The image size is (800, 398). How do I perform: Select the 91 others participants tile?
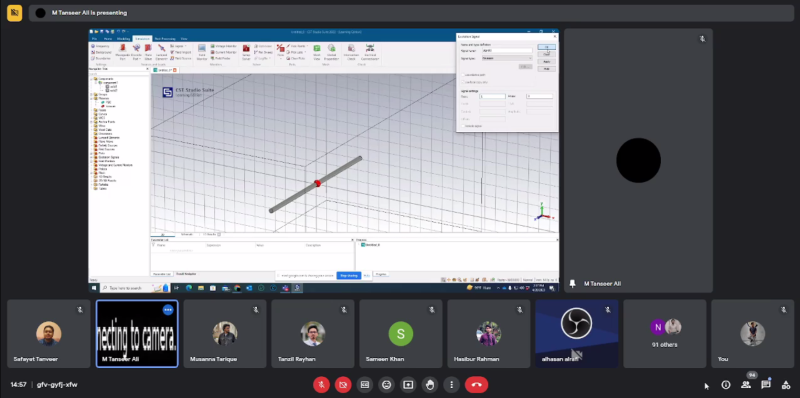[x=665, y=334]
